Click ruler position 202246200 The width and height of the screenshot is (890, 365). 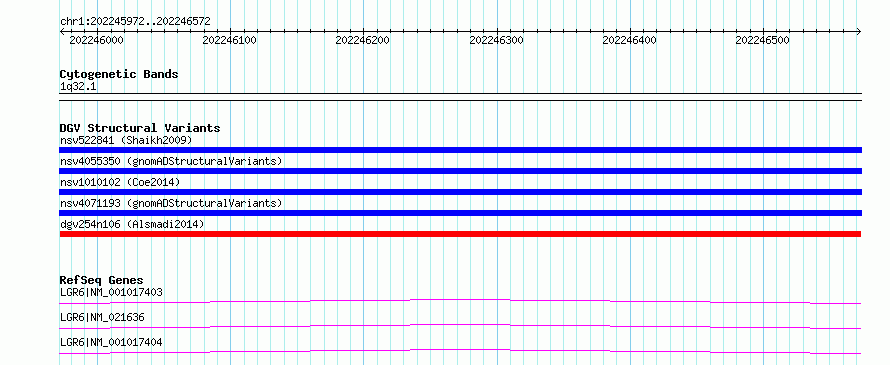click(363, 40)
